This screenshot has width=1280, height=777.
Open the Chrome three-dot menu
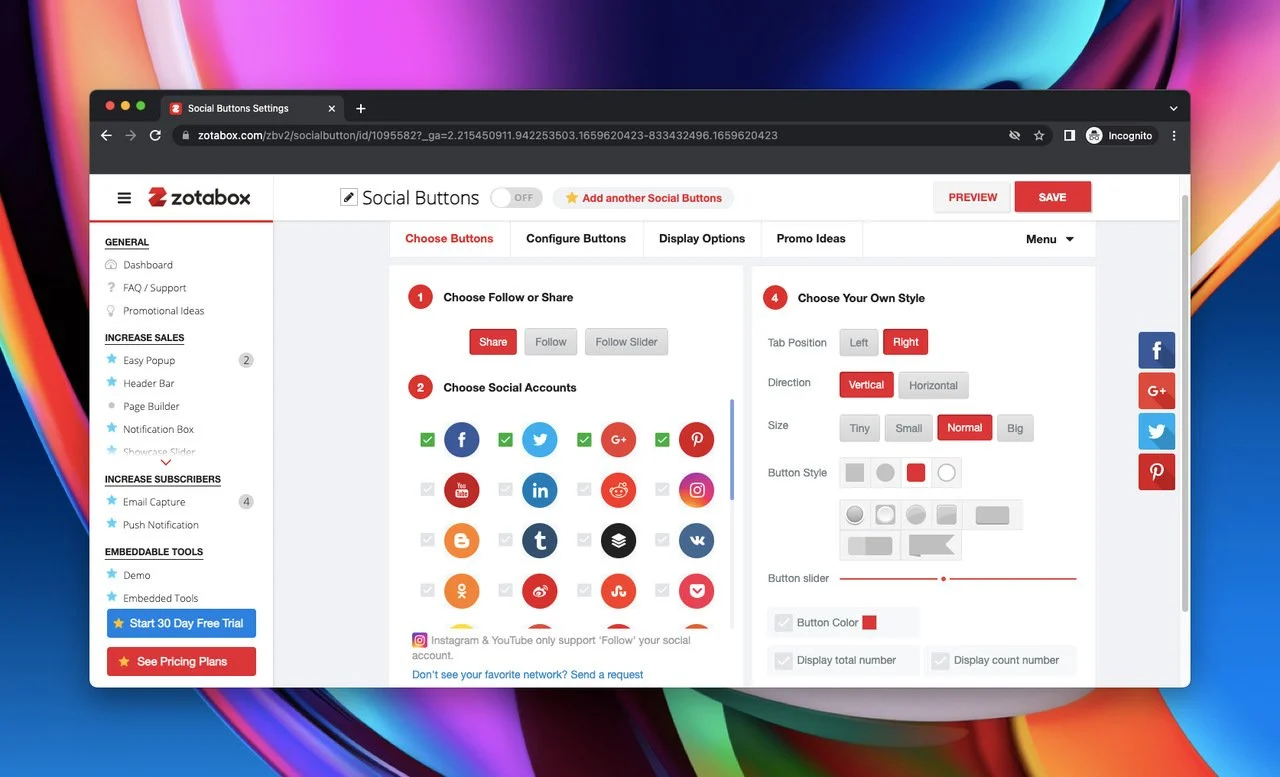pyautogui.click(x=1174, y=136)
